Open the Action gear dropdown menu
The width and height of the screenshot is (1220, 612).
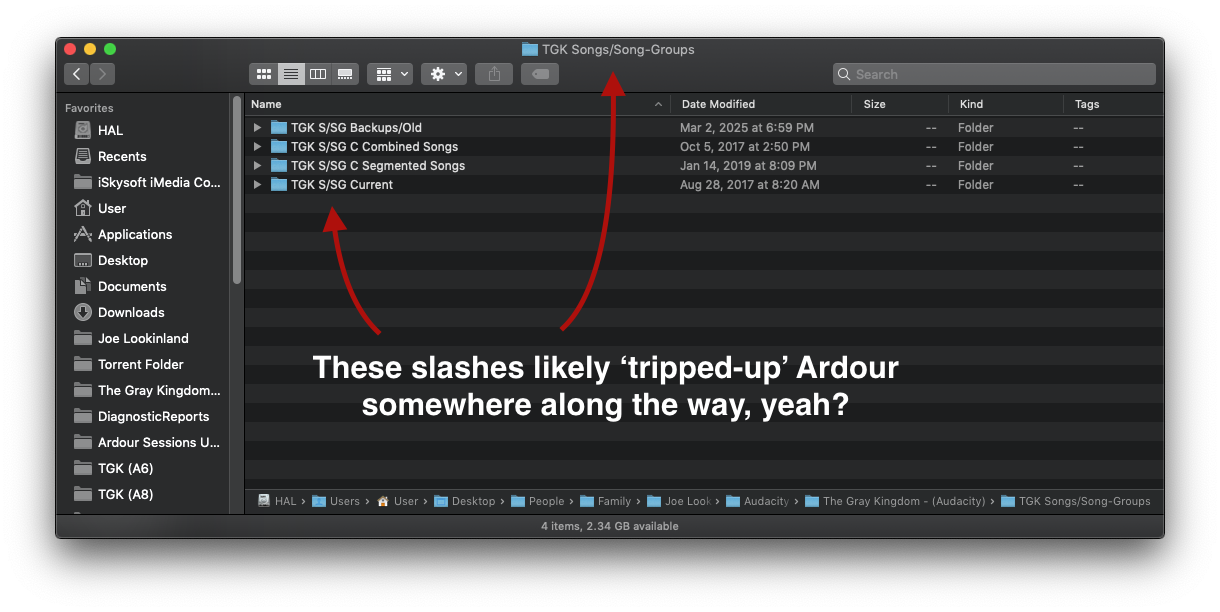pyautogui.click(x=444, y=74)
